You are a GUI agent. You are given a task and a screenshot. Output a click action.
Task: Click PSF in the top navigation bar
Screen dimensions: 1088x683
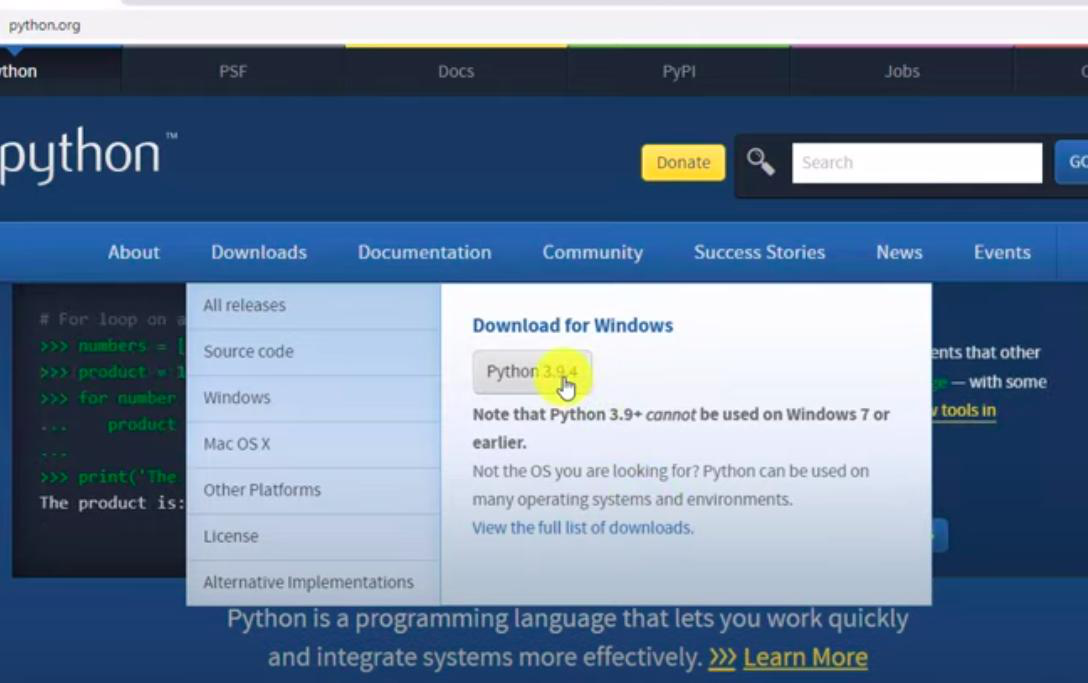pyautogui.click(x=233, y=71)
